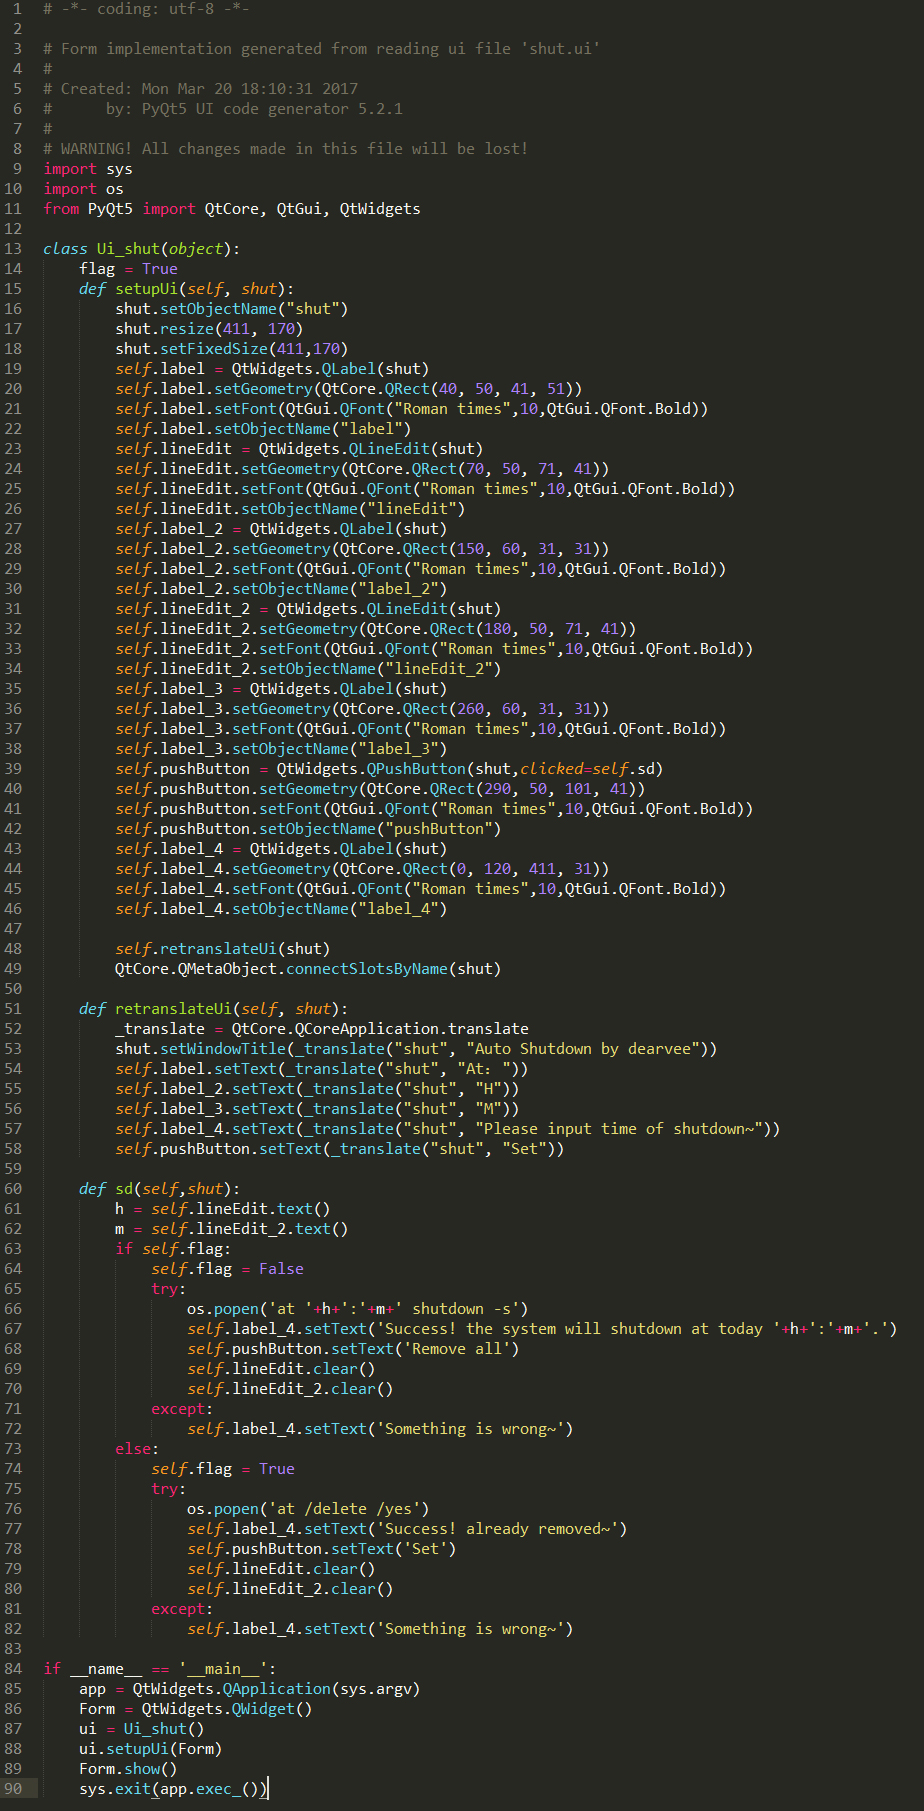
Task: Click "def retranslateUi(self, shut):" line
Action: [214, 1009]
